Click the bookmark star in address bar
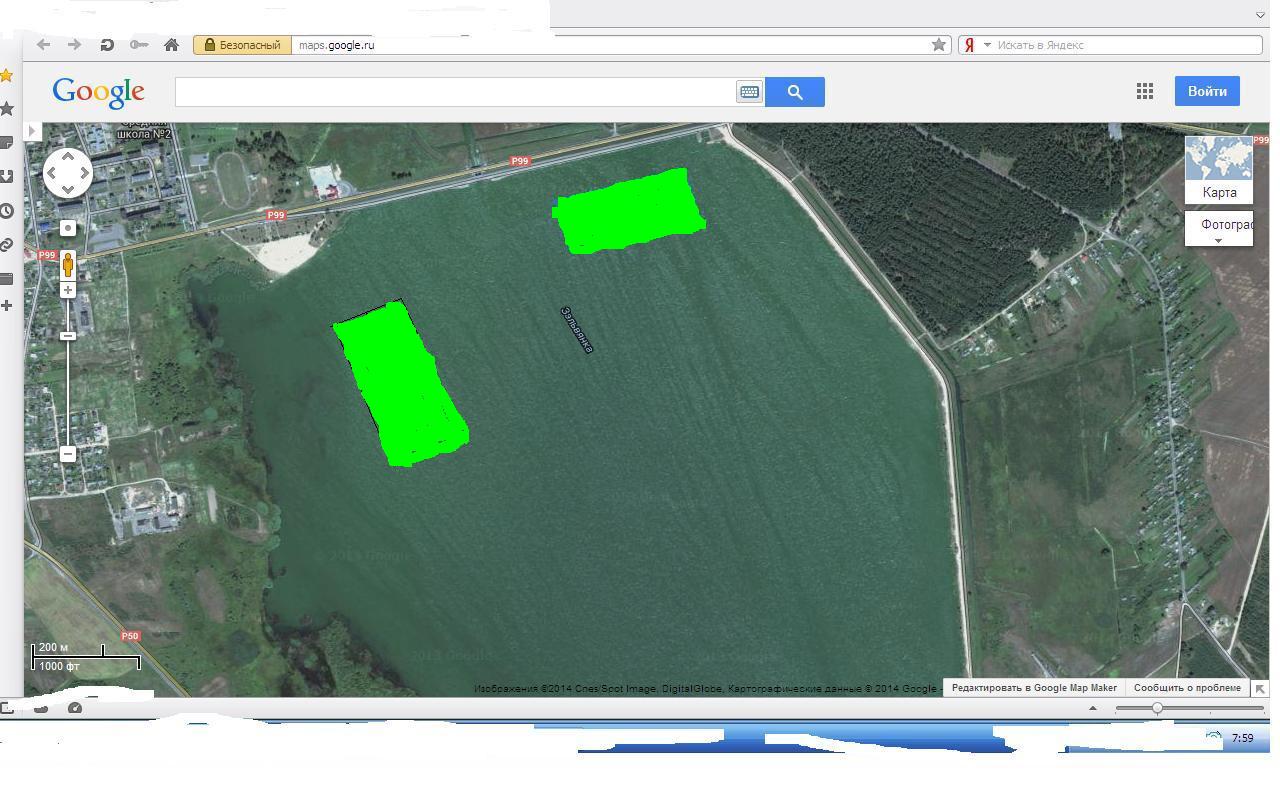Screen dimensions: 1280x800 tap(938, 45)
